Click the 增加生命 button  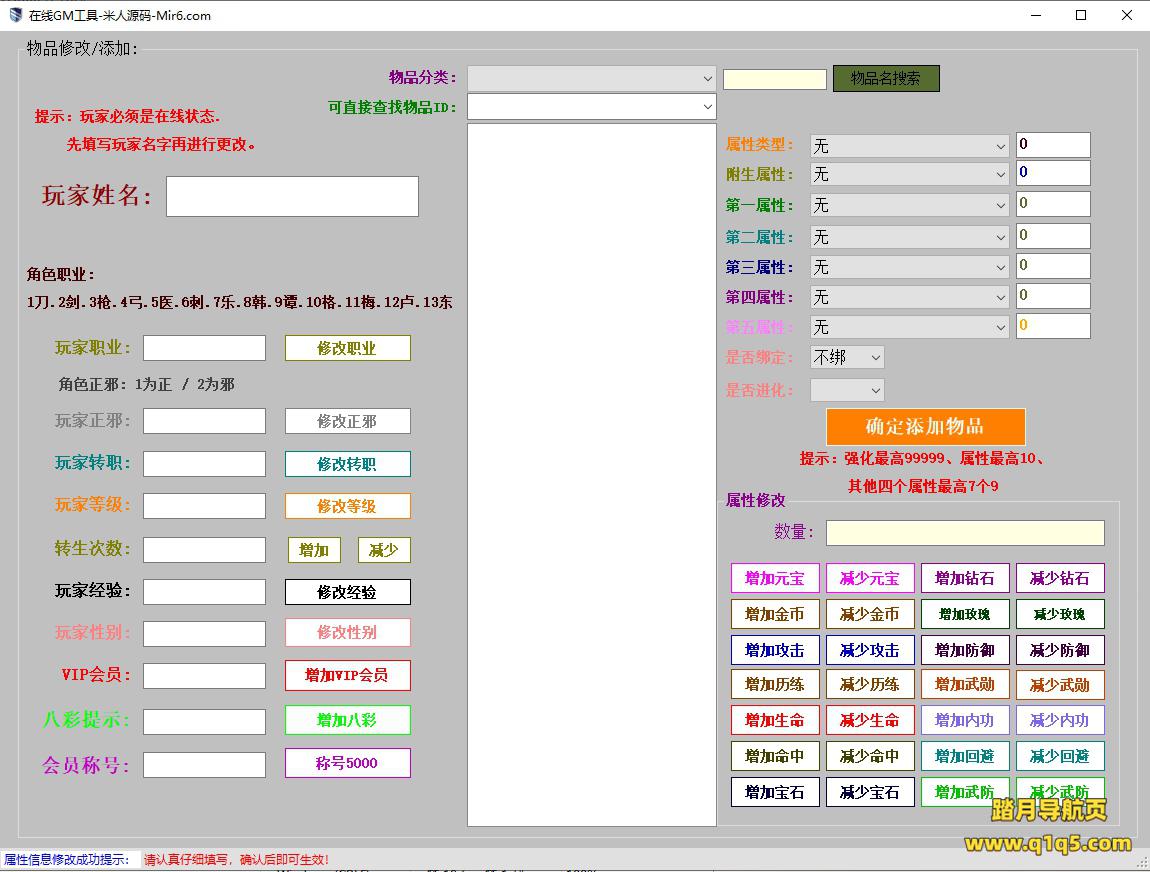775,720
